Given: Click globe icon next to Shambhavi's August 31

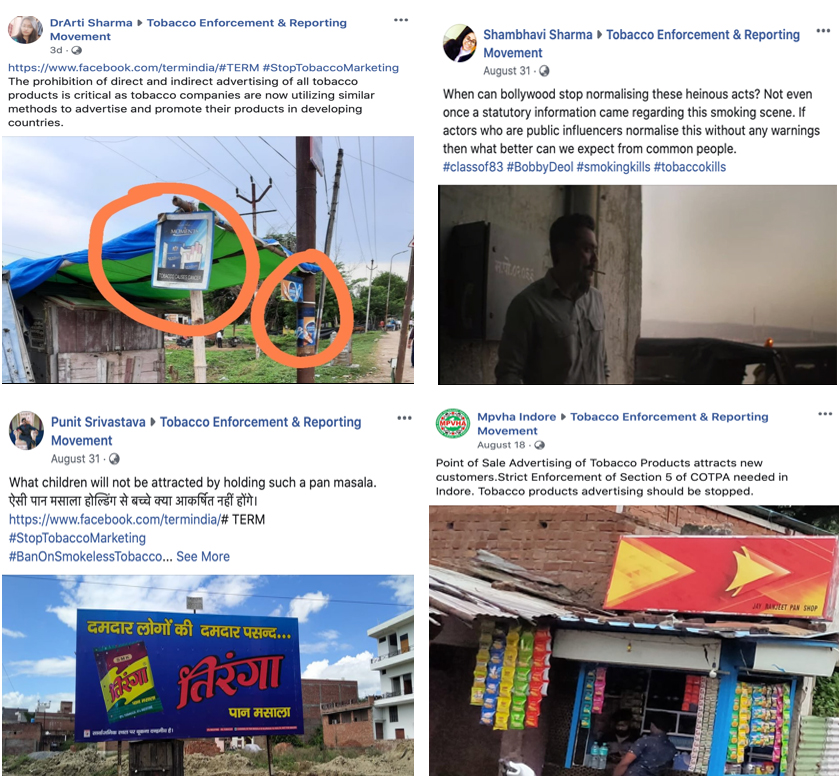Looking at the screenshot, I should tap(544, 71).
